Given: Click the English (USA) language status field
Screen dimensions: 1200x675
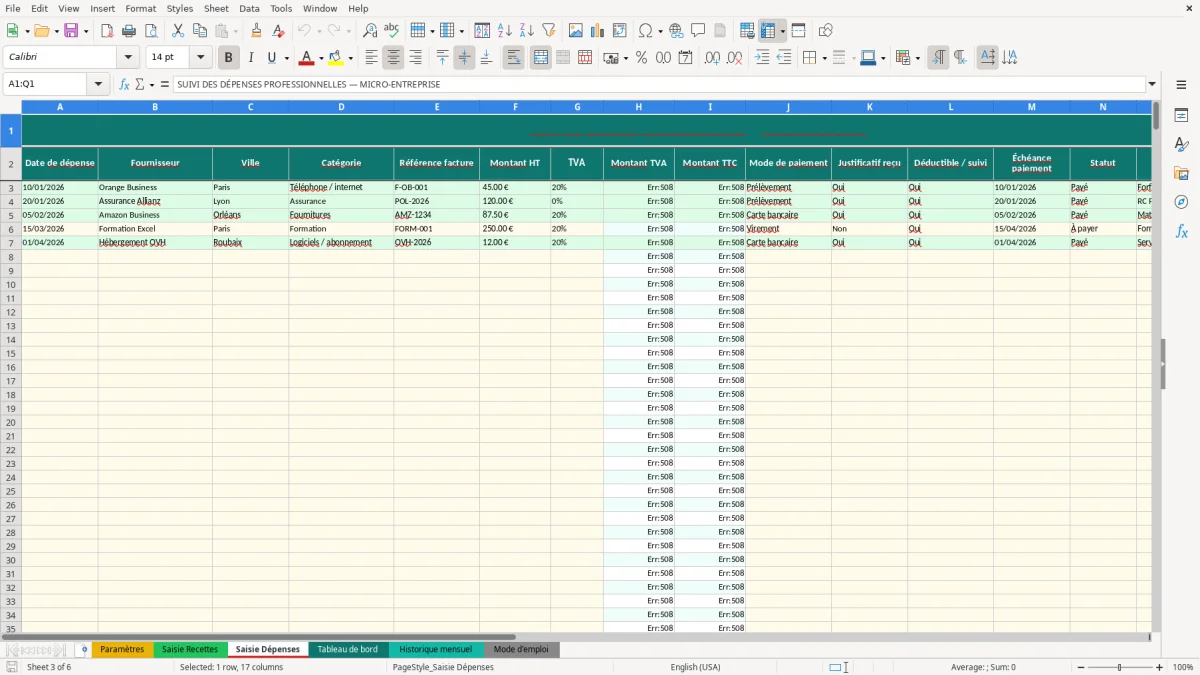Looking at the screenshot, I should point(695,667).
